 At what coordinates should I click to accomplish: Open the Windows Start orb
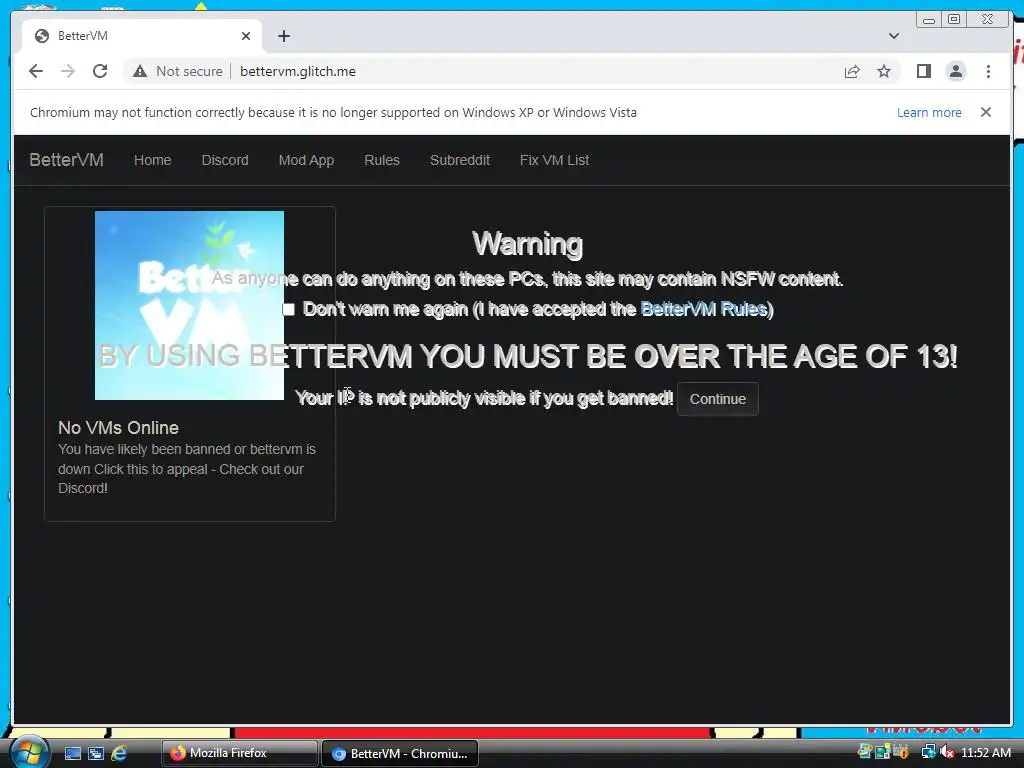pyautogui.click(x=29, y=752)
